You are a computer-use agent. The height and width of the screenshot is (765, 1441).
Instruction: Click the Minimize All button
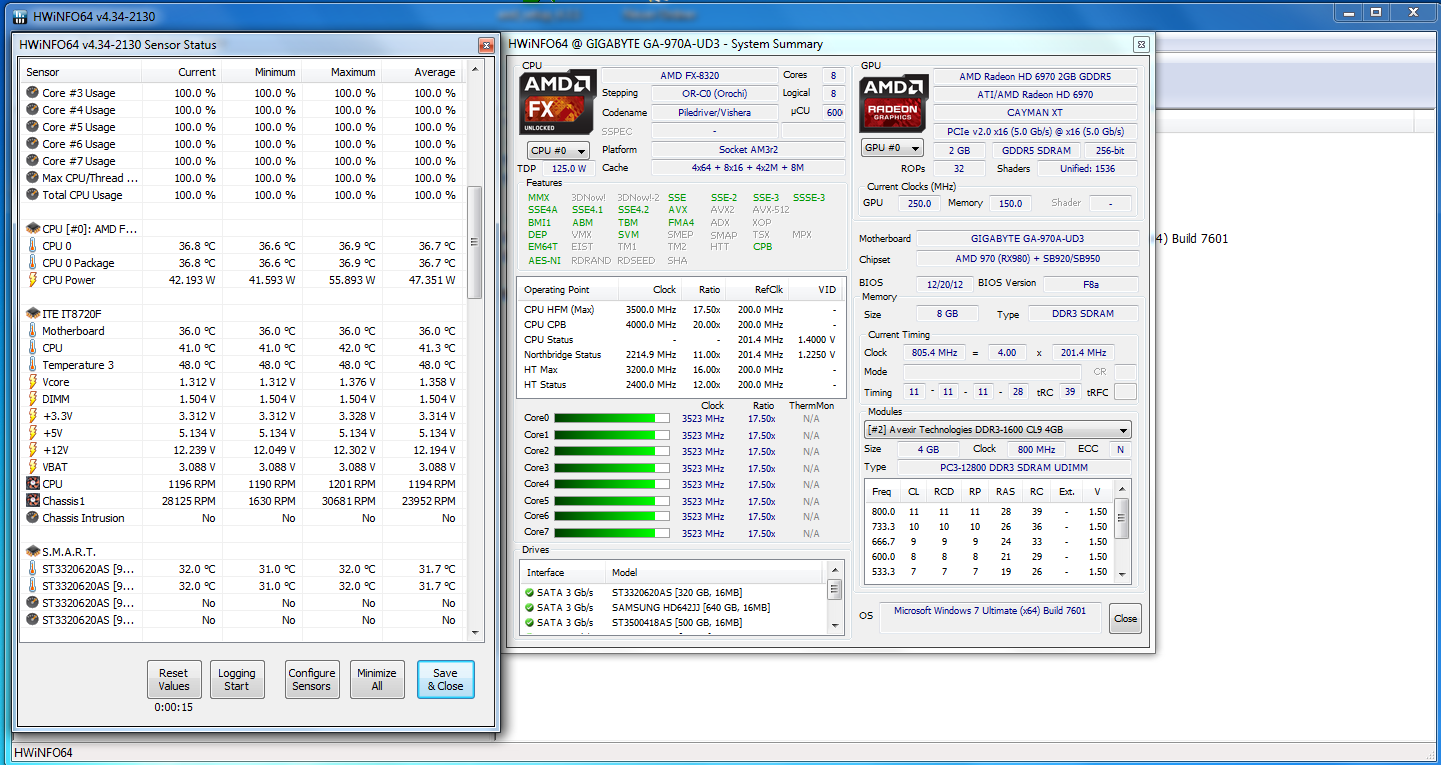[x=377, y=679]
